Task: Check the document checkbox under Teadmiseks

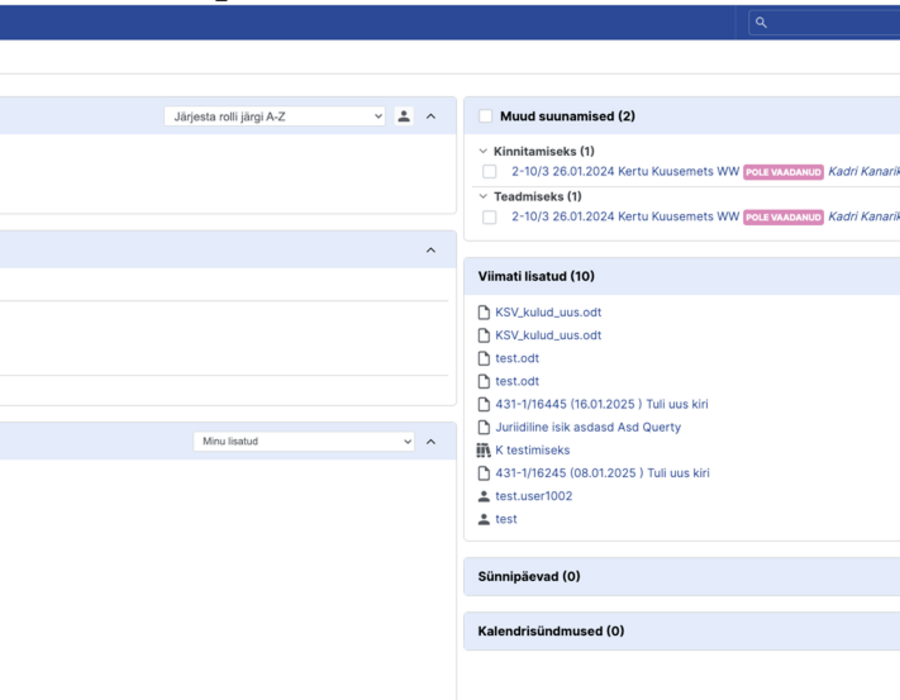Action: click(490, 217)
